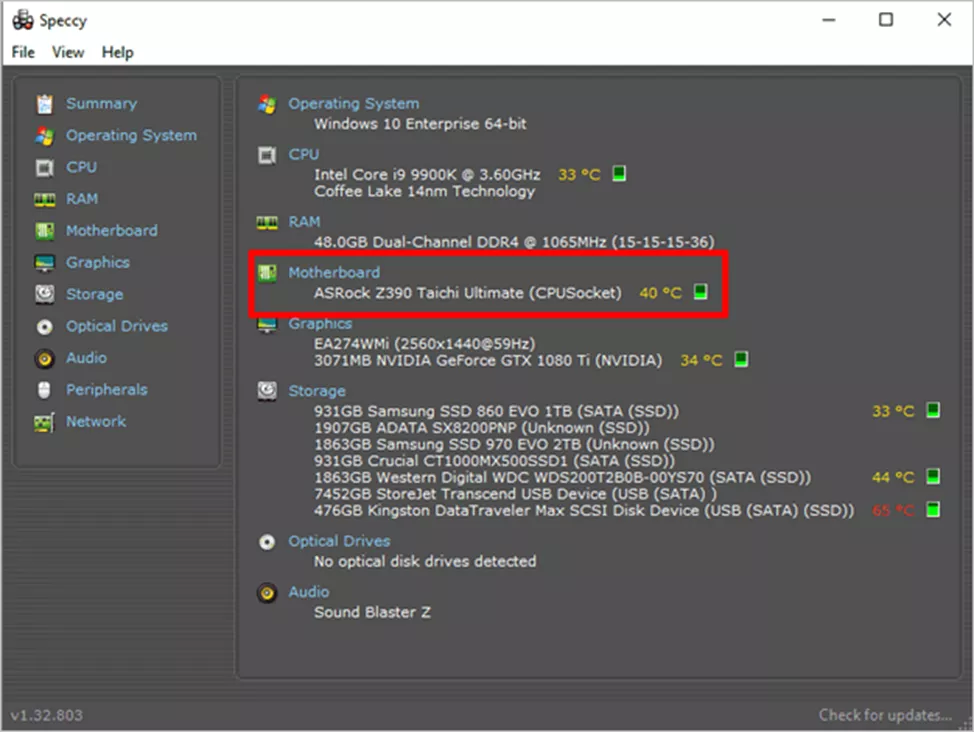This screenshot has height=732, width=974.
Task: Open the File menu
Action: point(23,52)
